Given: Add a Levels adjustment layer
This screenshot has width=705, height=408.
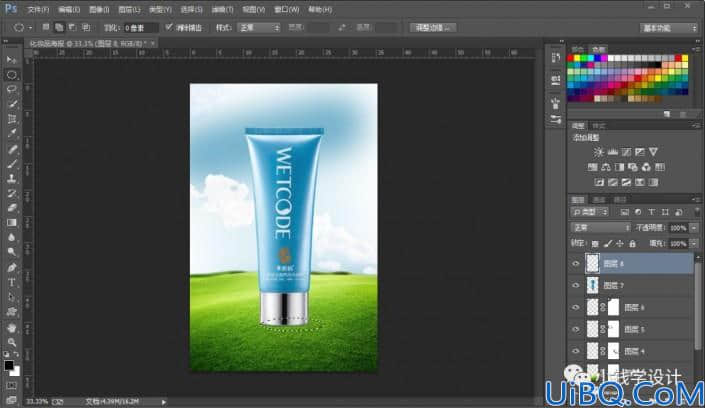Looking at the screenshot, I should [x=612, y=152].
